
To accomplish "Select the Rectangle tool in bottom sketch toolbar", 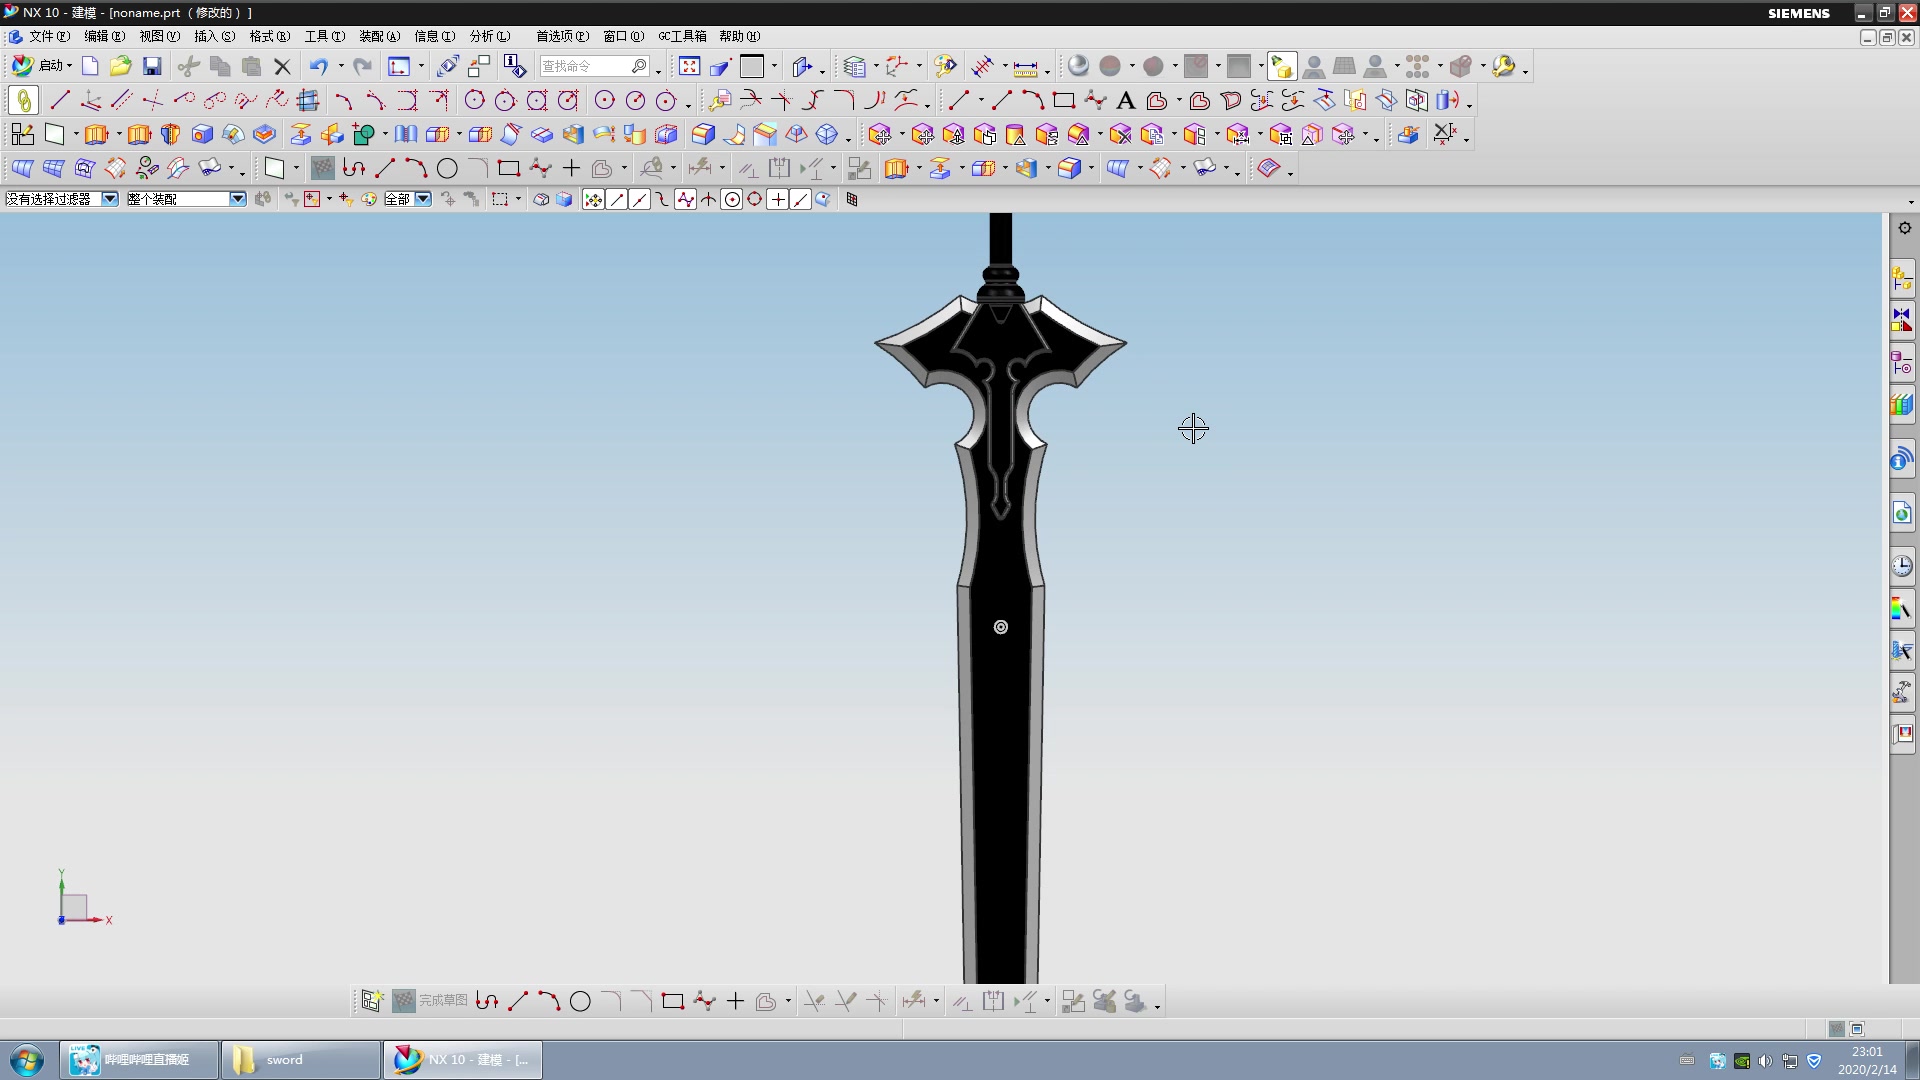I will click(x=672, y=1001).
